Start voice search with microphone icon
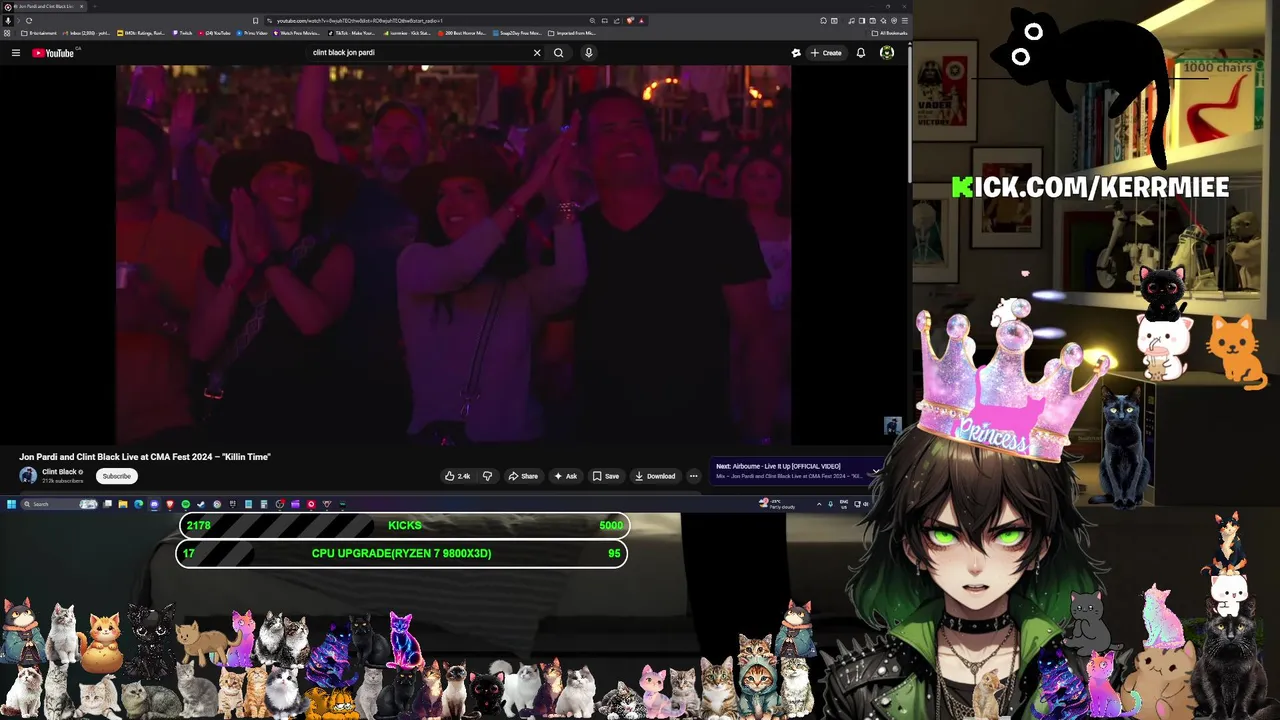Image resolution: width=1280 pixels, height=720 pixels. pos(589,53)
